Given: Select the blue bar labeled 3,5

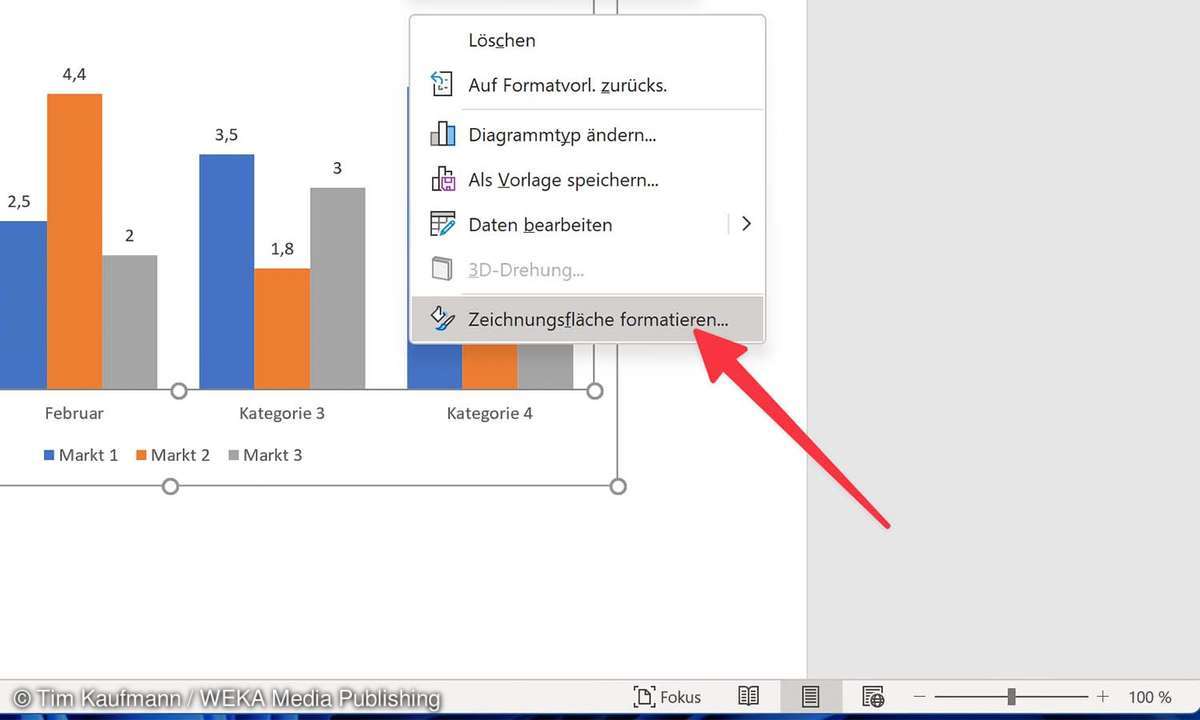Looking at the screenshot, I should click(226, 272).
